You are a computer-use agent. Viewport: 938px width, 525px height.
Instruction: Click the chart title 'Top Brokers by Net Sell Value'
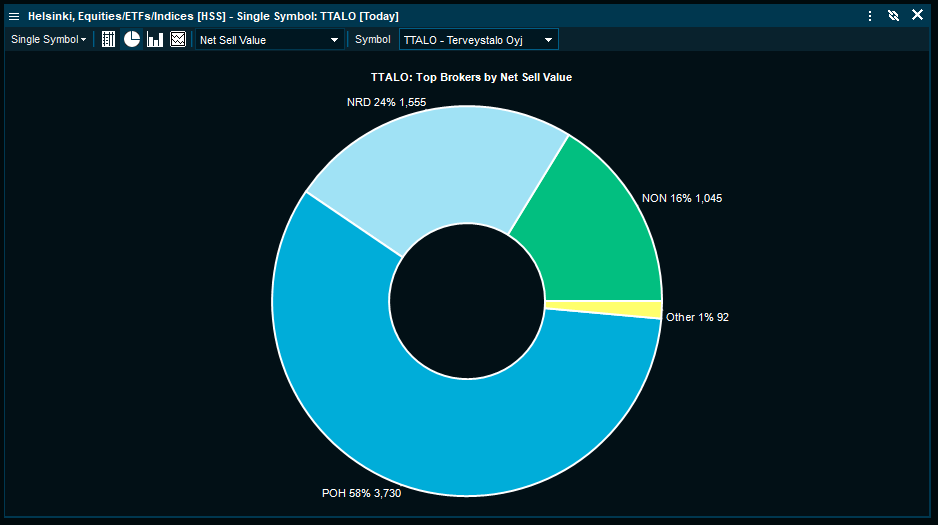click(x=471, y=77)
